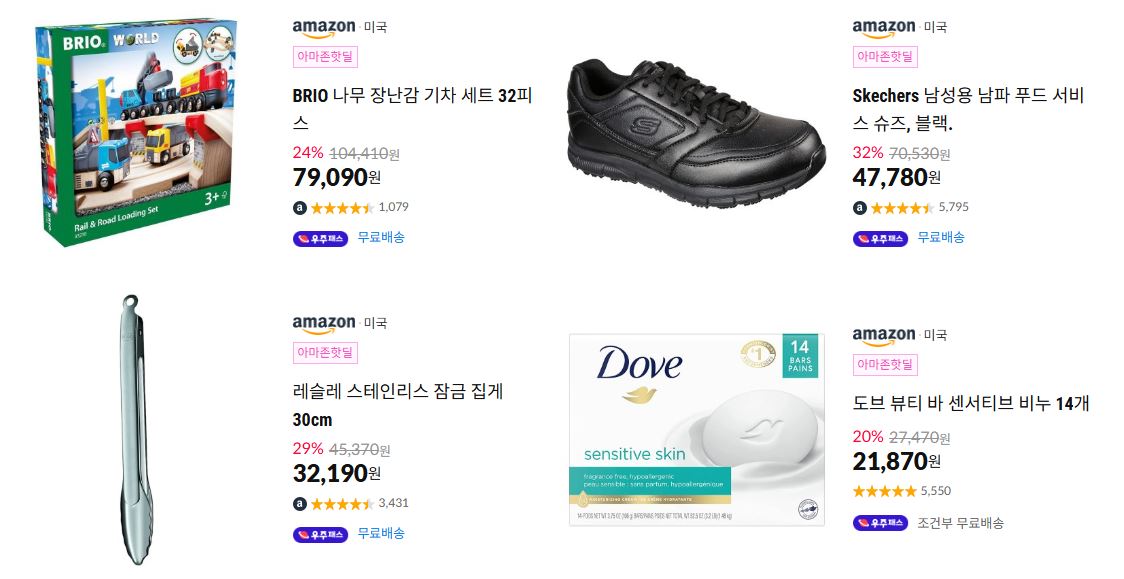The height and width of the screenshot is (579, 1124).
Task: Click the 우주패스 badge under tongs listing
Action: pyautogui.click(x=320, y=535)
